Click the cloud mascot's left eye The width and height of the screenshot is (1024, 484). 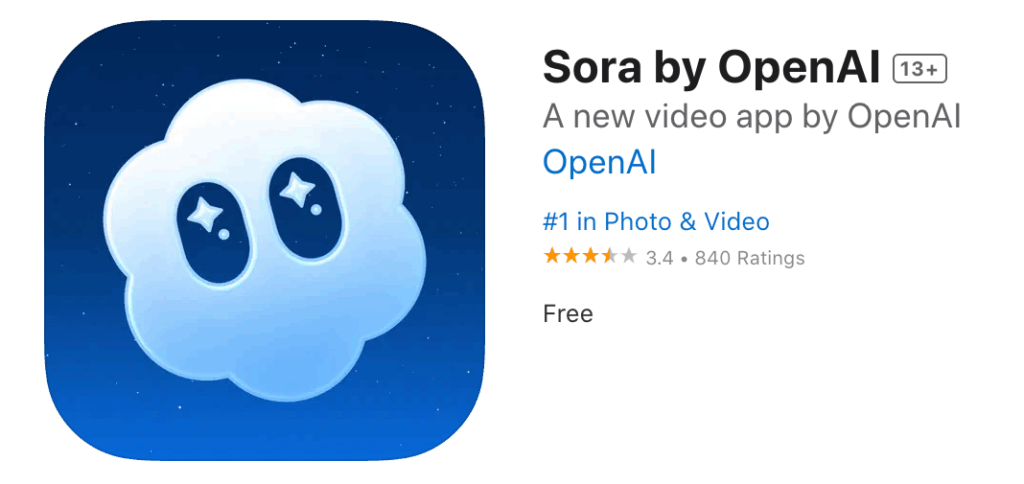point(213,233)
